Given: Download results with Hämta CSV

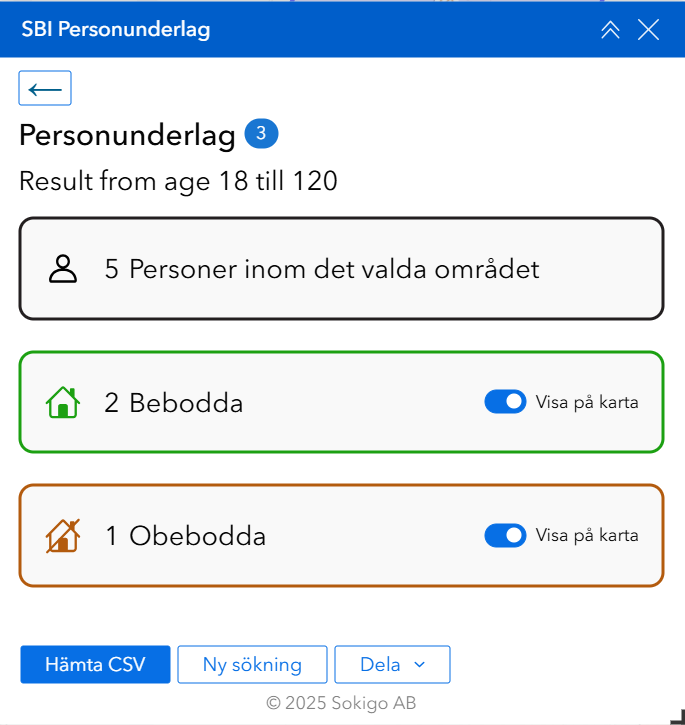Looking at the screenshot, I should pos(95,665).
